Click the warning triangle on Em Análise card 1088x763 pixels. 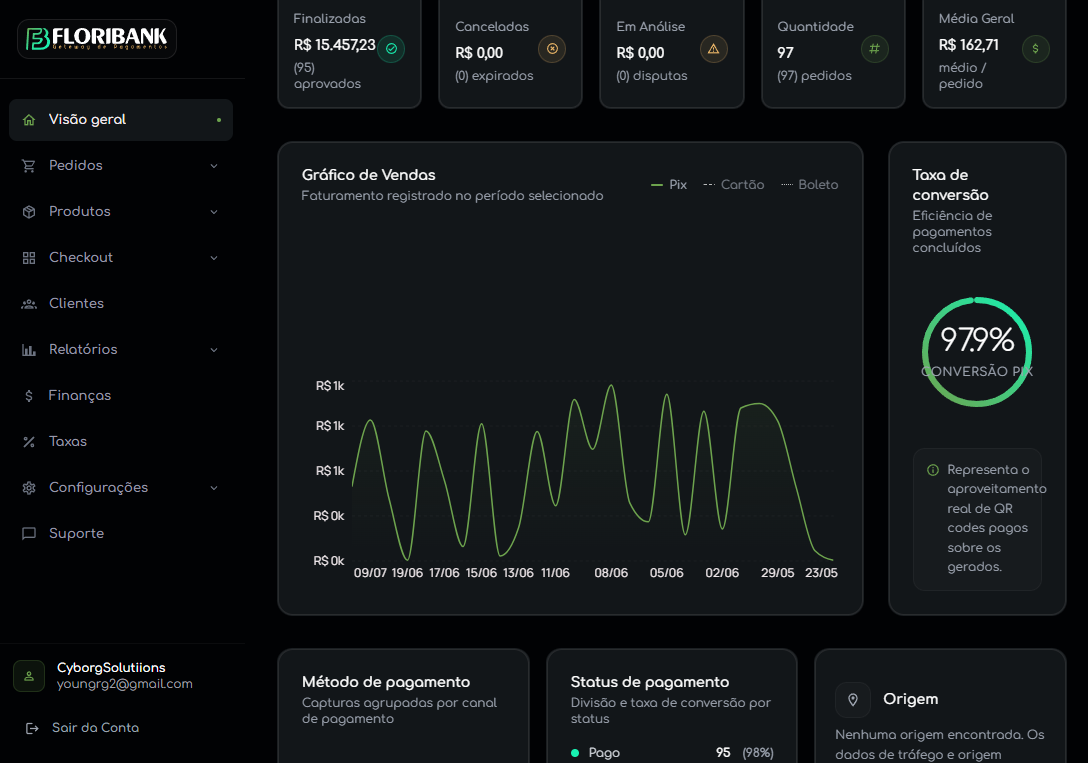713,49
